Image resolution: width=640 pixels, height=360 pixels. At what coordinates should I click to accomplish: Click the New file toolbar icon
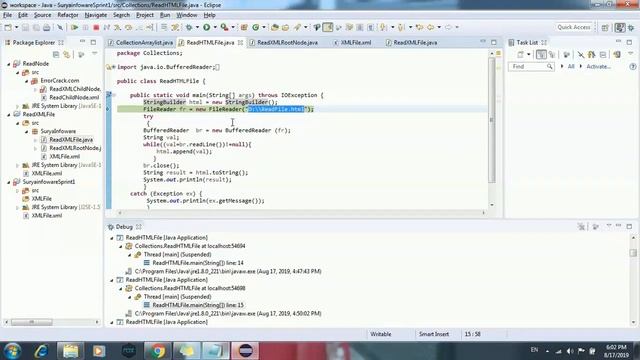(x=8, y=27)
